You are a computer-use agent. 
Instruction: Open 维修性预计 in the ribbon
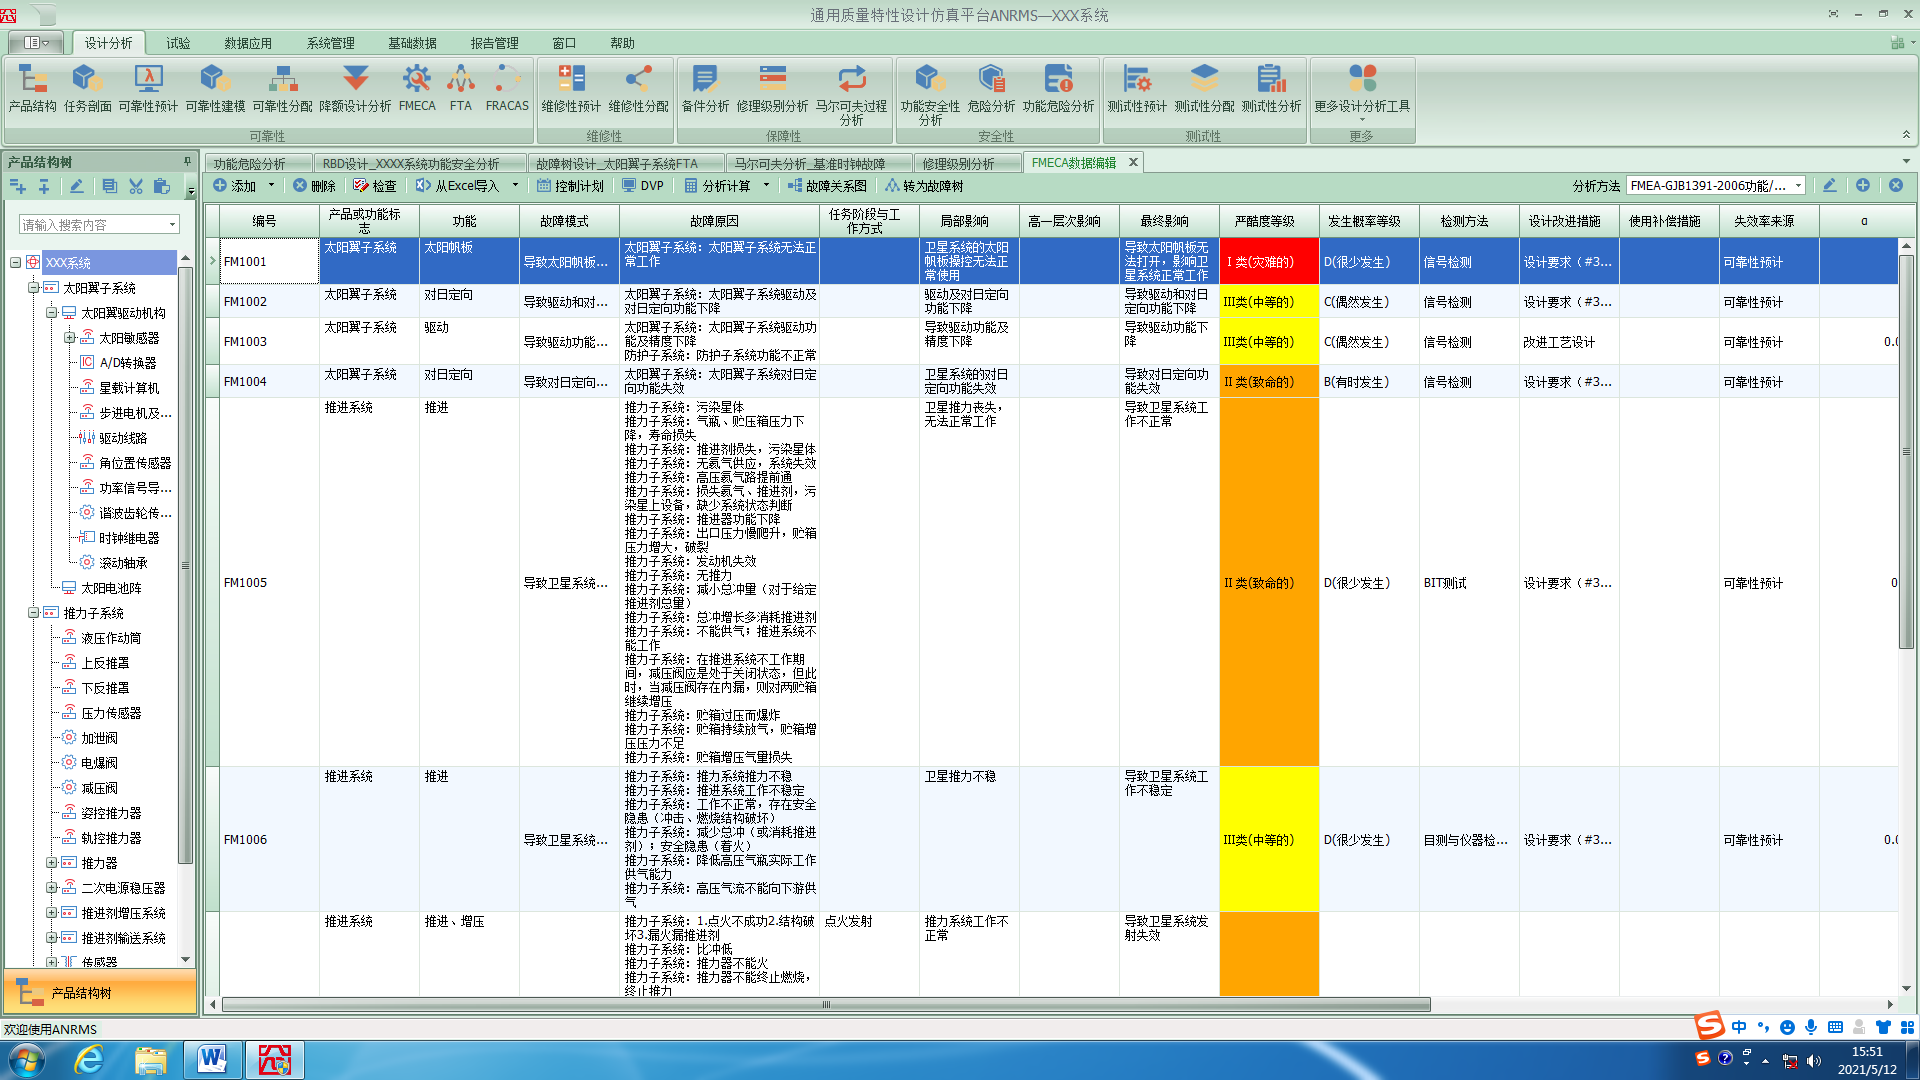click(x=571, y=88)
